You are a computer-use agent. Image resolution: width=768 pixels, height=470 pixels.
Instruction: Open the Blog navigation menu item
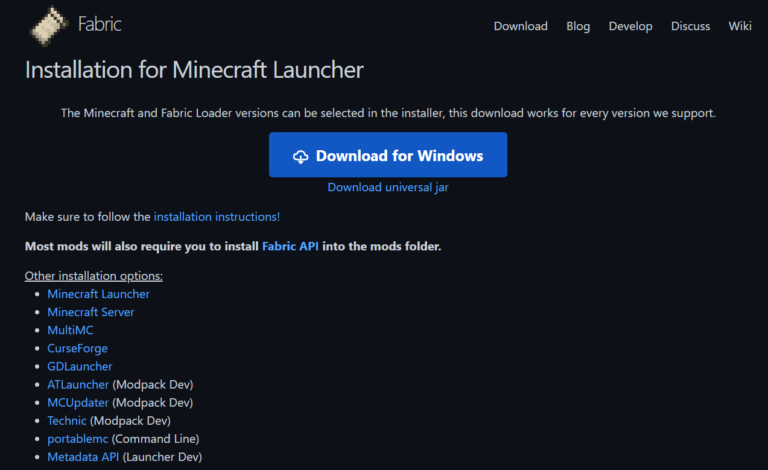click(x=578, y=26)
